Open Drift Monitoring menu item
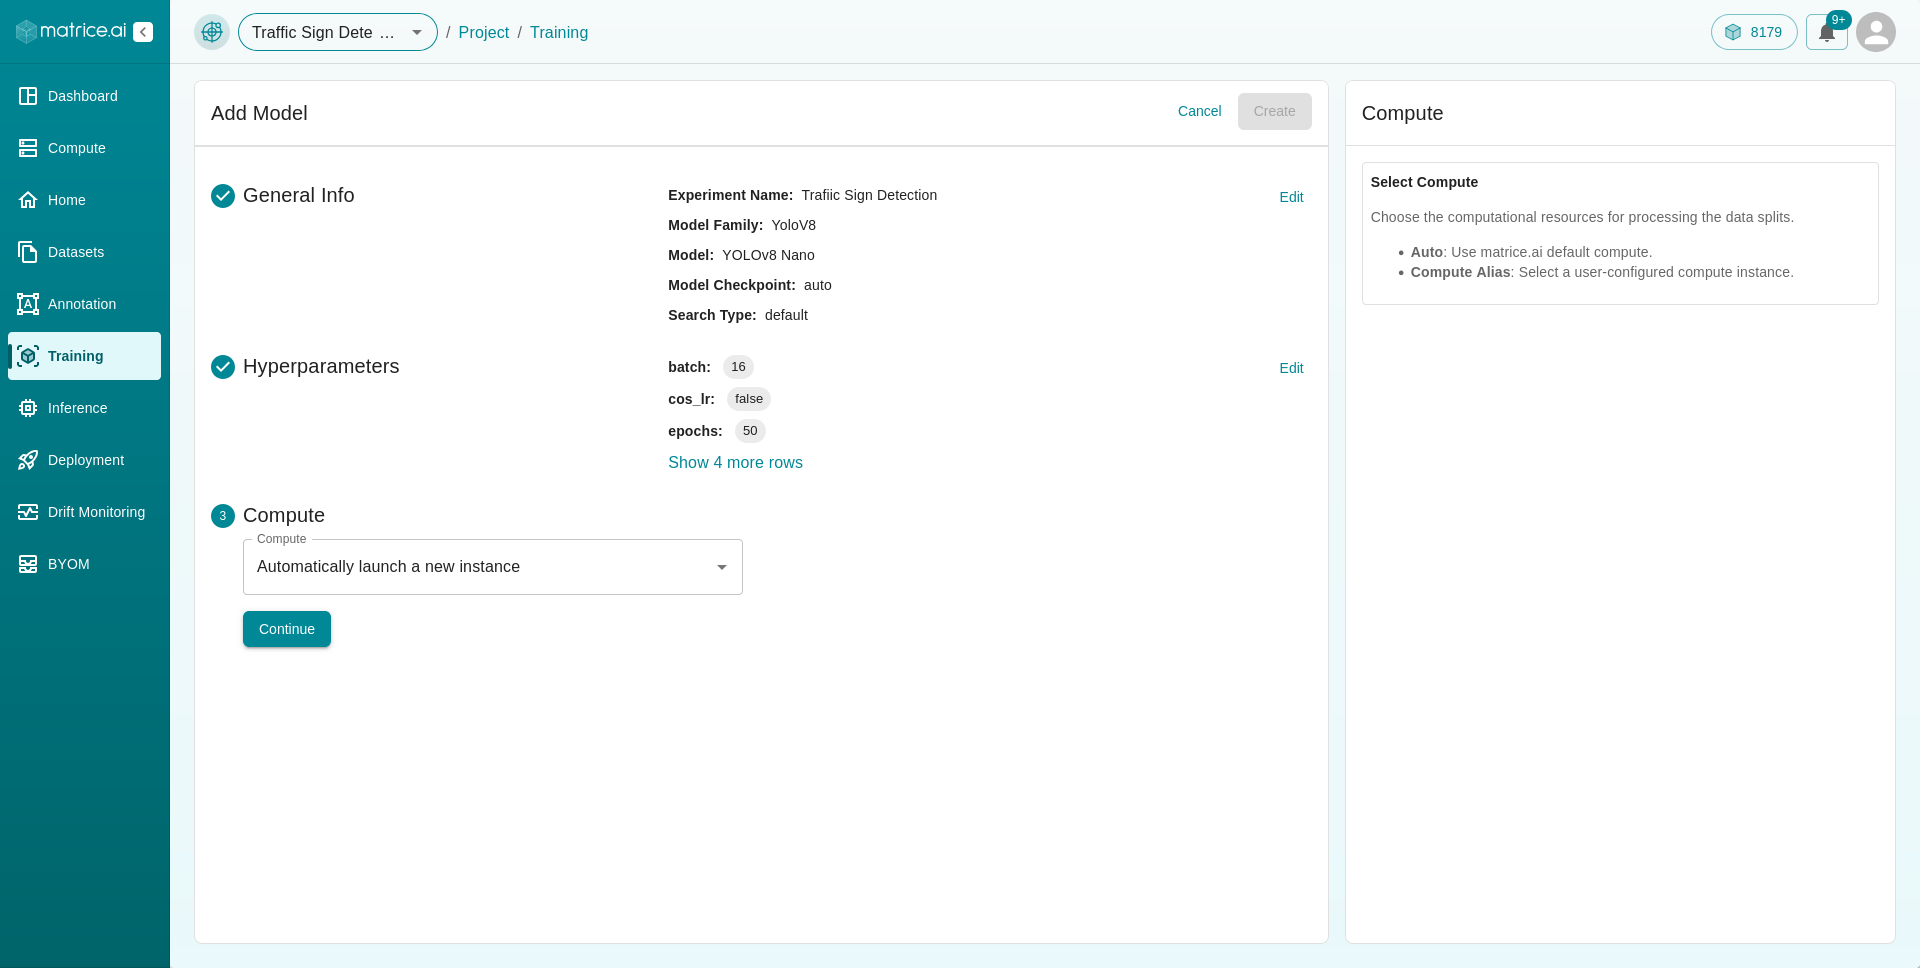The width and height of the screenshot is (1920, 968). click(x=84, y=512)
